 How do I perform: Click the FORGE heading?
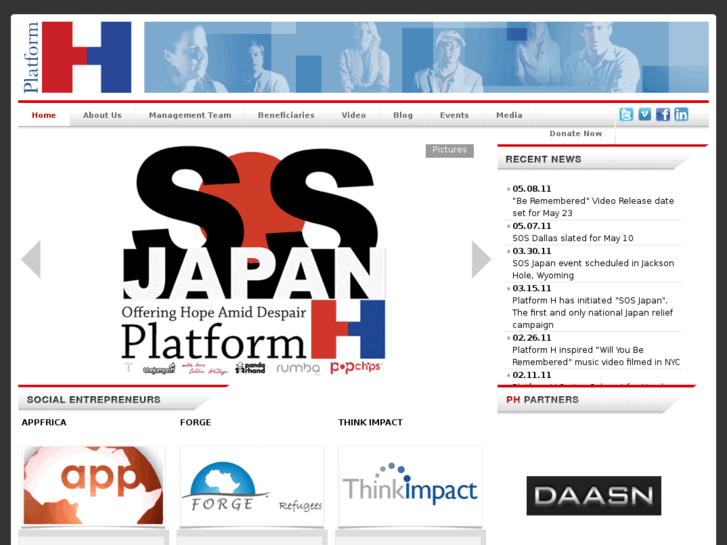(195, 423)
